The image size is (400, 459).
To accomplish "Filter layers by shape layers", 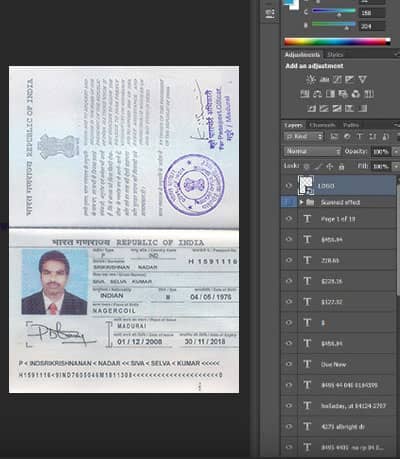I will (373, 137).
